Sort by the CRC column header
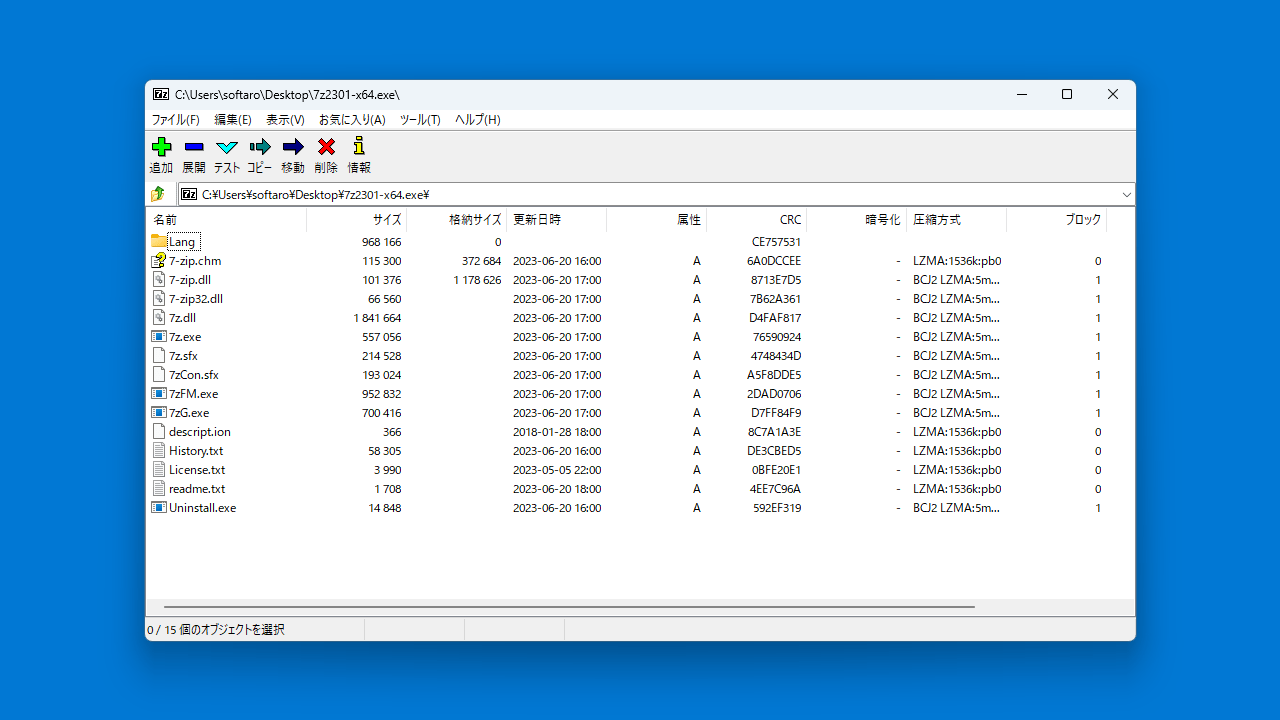This screenshot has height=720, width=1280. pos(757,219)
